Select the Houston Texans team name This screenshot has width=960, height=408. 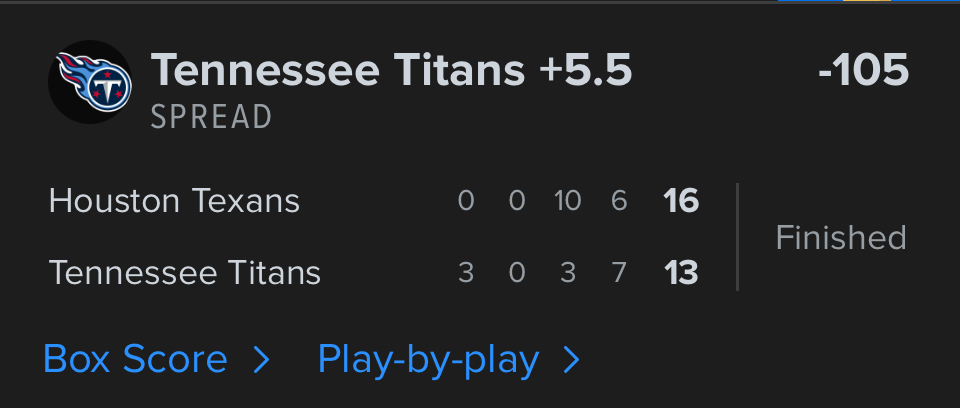(174, 201)
